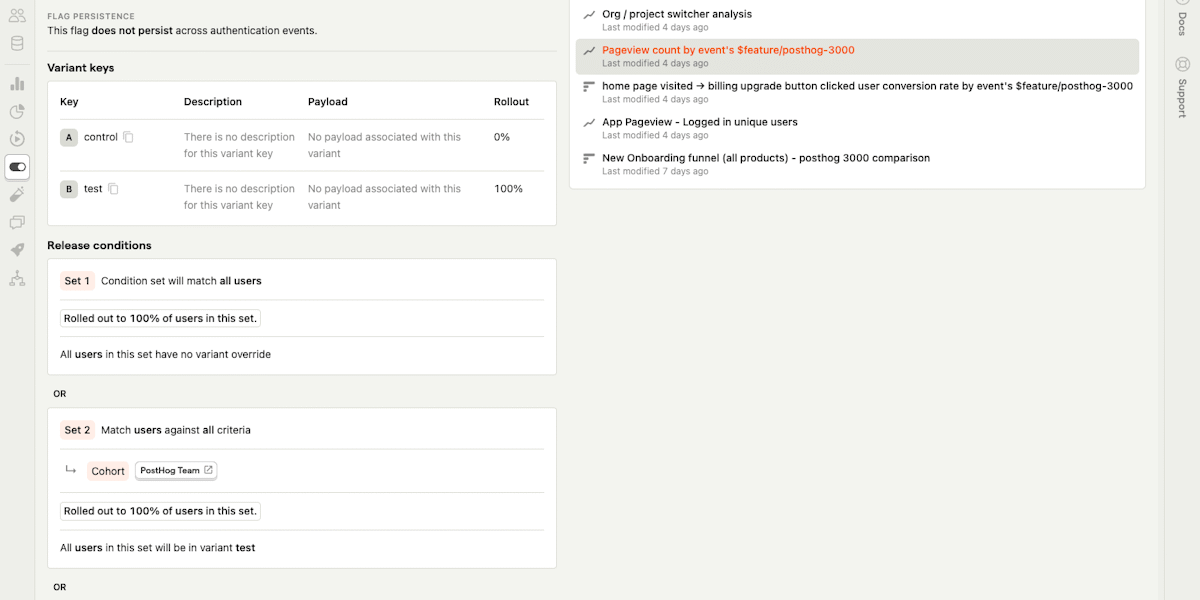Copy the test variant key
Viewport: 1200px width, 600px height.
point(113,189)
